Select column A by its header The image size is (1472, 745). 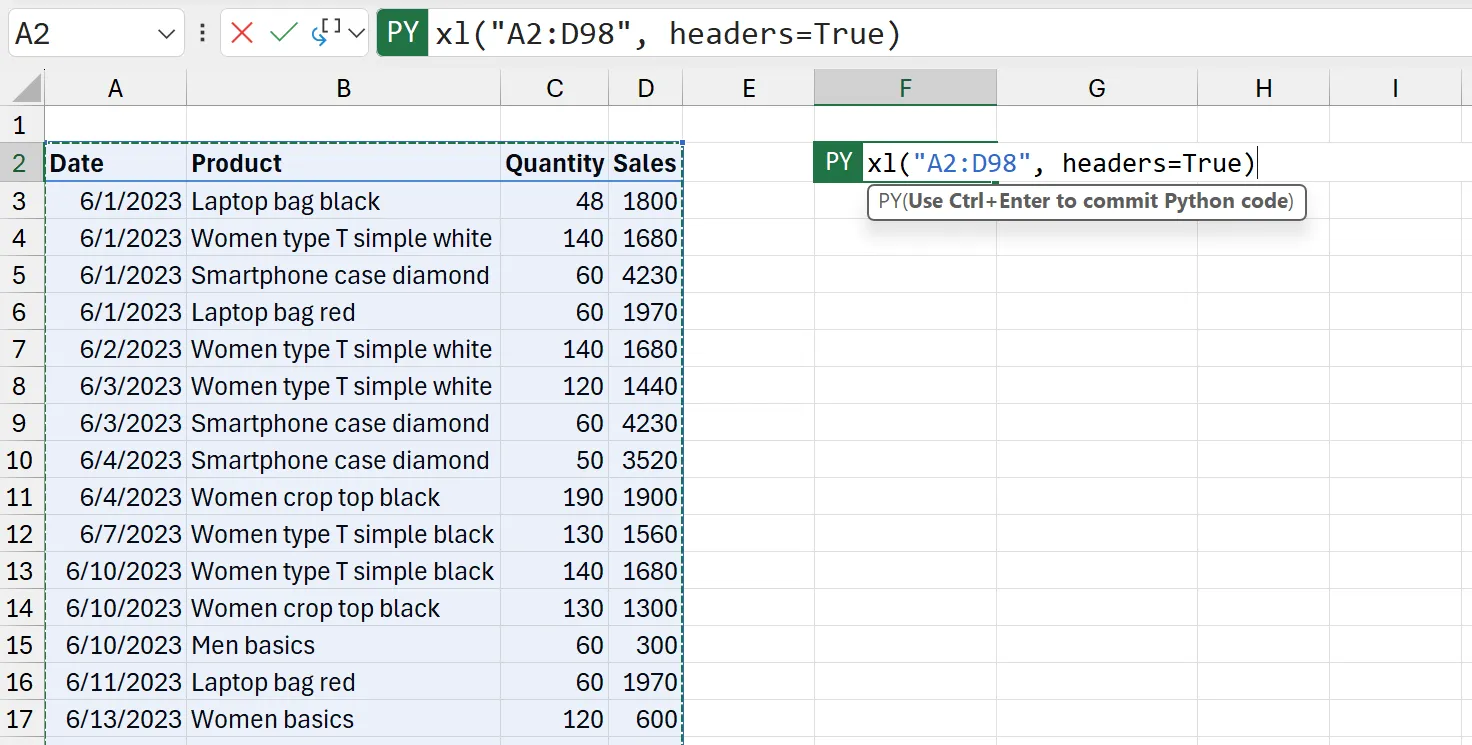coord(115,88)
